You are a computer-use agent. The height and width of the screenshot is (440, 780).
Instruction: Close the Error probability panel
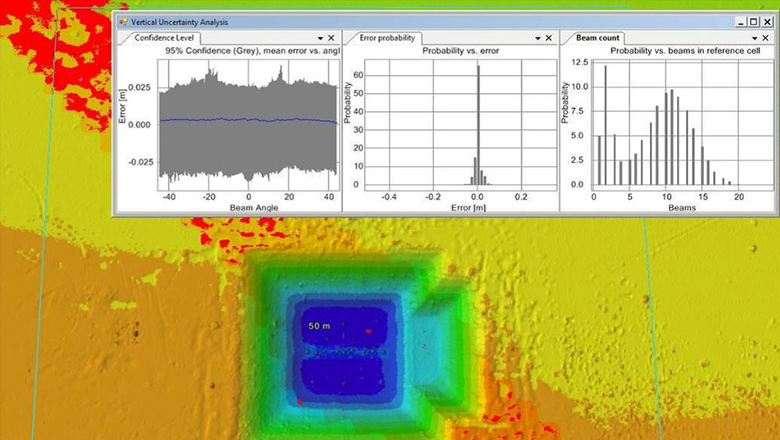pos(549,38)
